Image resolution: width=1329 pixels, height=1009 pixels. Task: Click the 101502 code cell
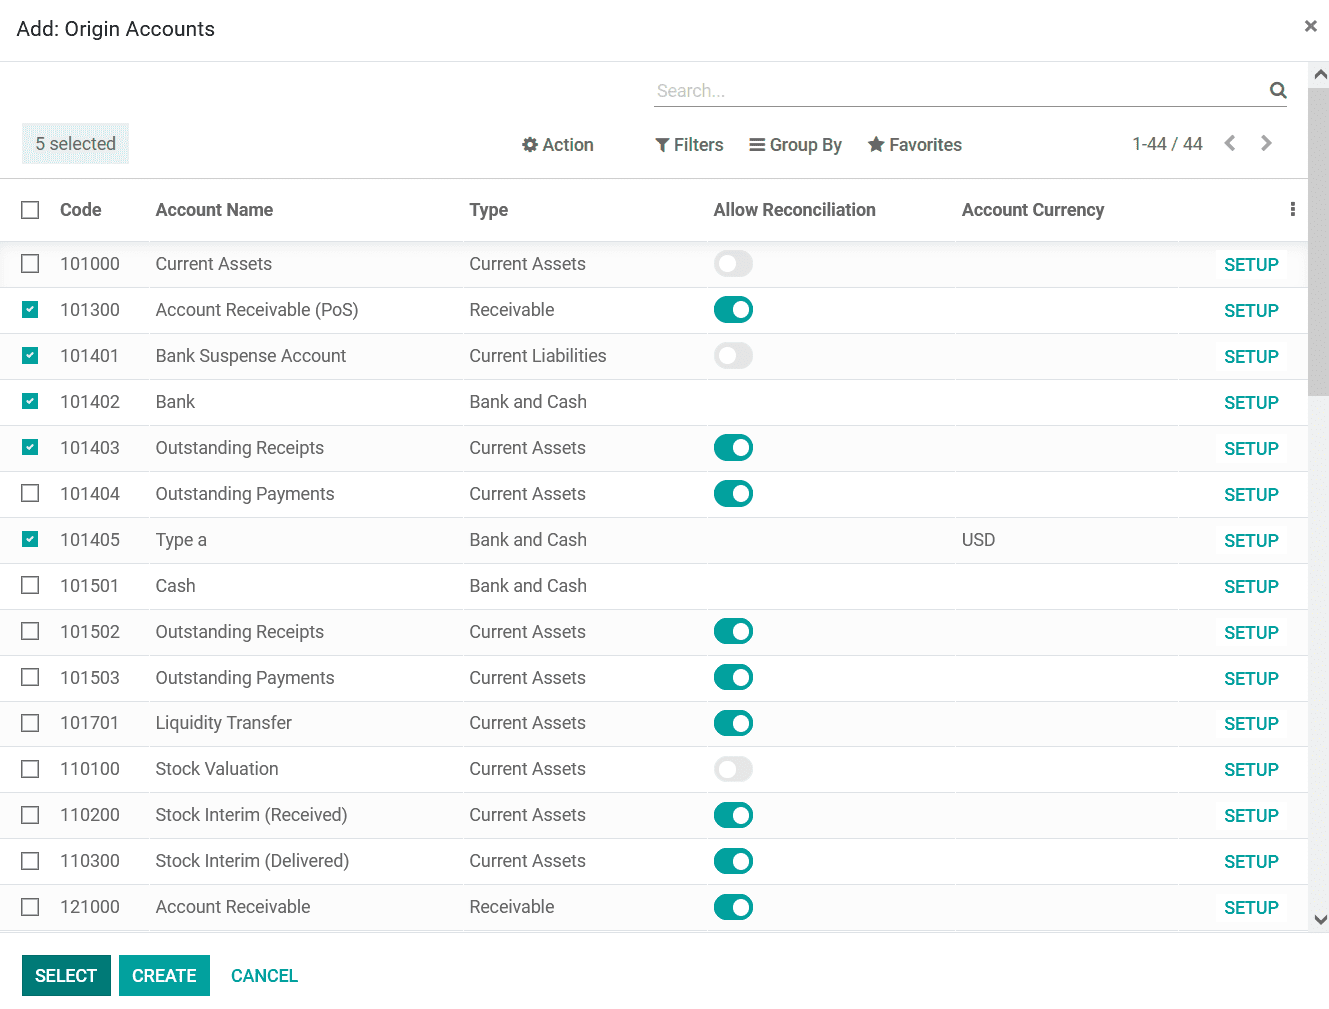pyautogui.click(x=90, y=632)
